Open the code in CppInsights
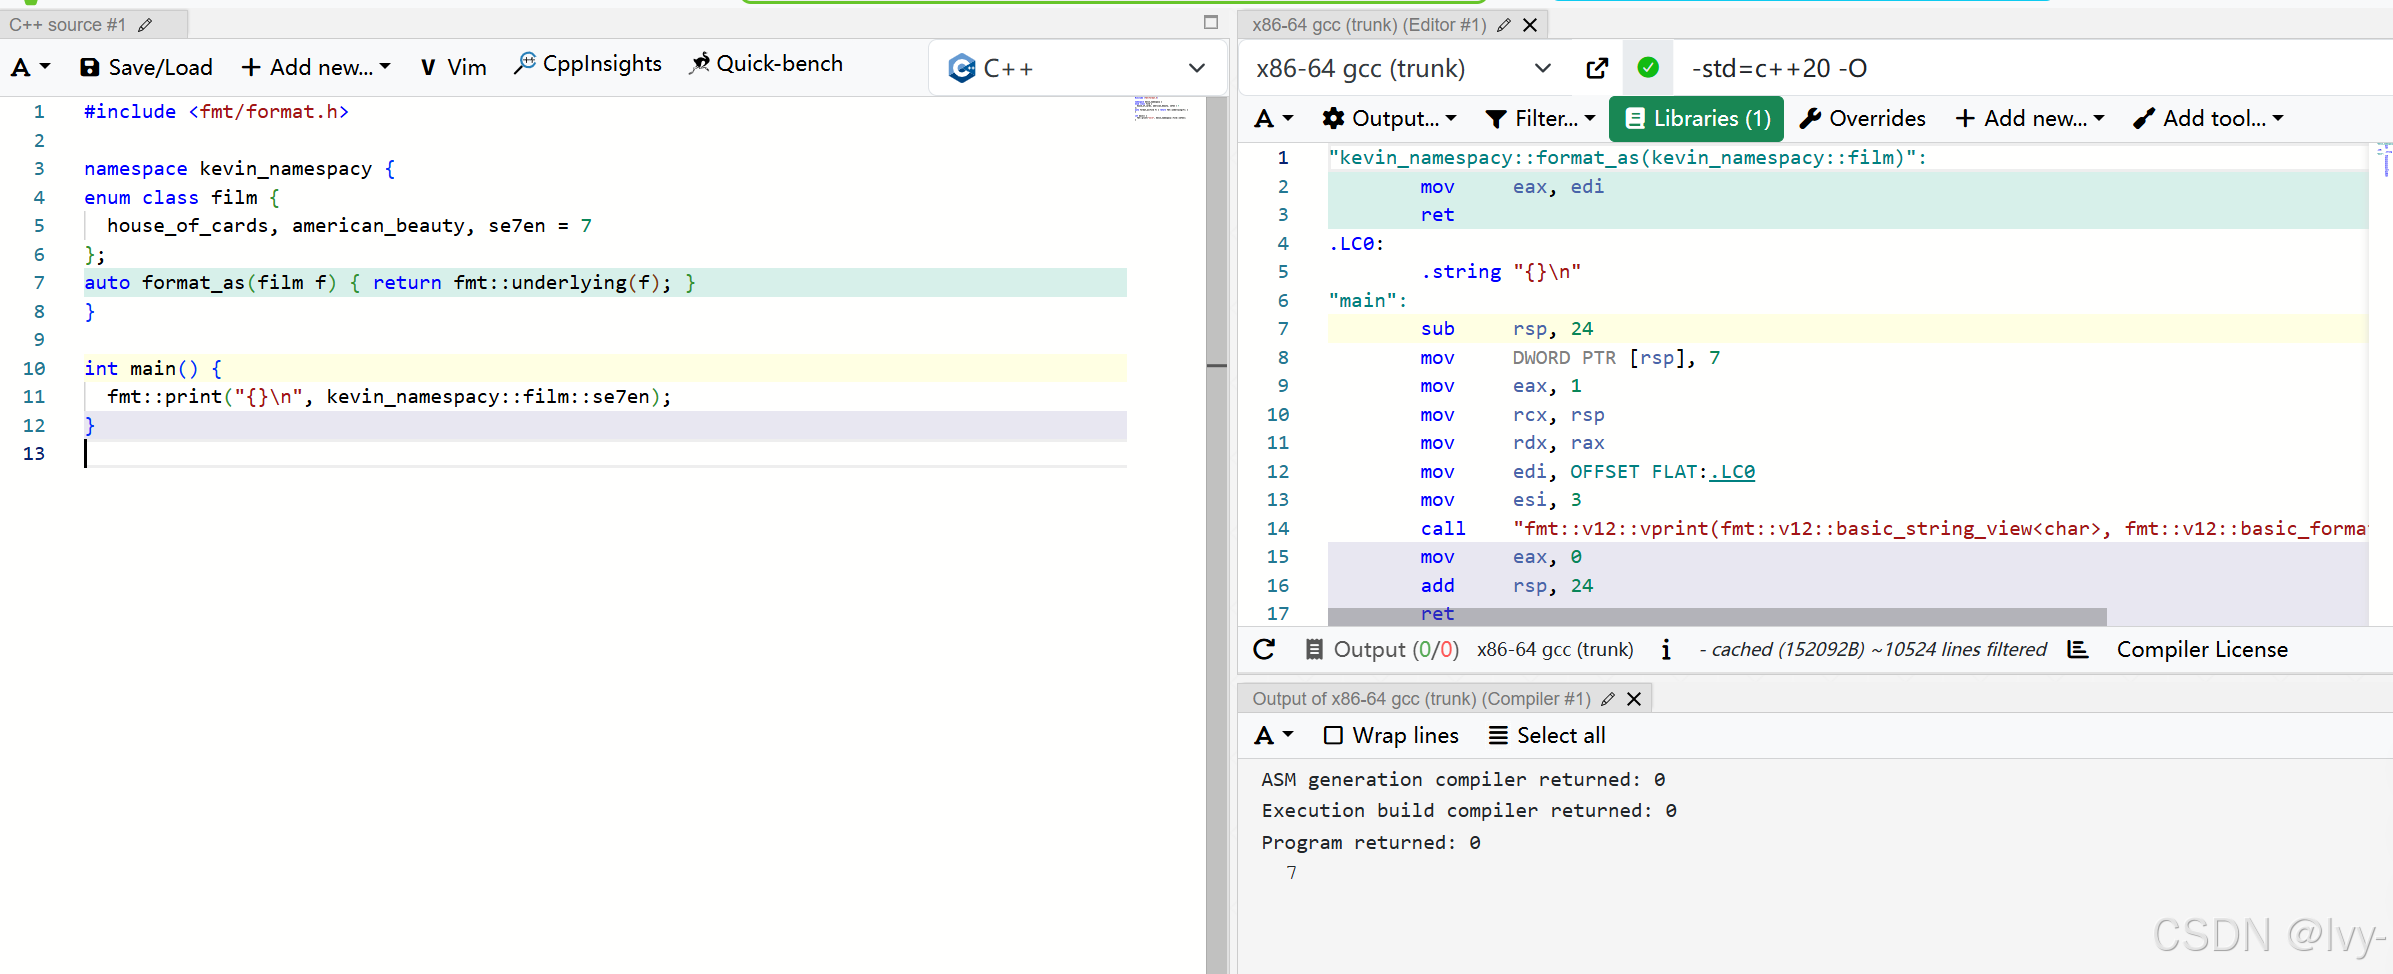Image resolution: width=2393 pixels, height=974 pixels. pyautogui.click(x=588, y=64)
